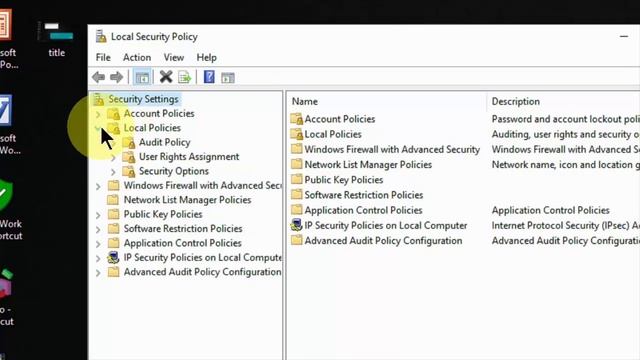Select Windows Firewall with Advanced Security in list
The width and height of the screenshot is (640, 360).
(x=392, y=149)
